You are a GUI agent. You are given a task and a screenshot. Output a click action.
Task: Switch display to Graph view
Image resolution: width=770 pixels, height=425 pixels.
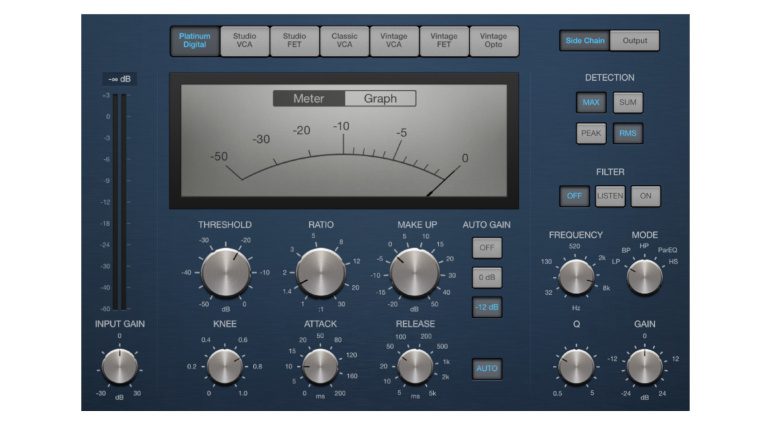click(x=380, y=99)
